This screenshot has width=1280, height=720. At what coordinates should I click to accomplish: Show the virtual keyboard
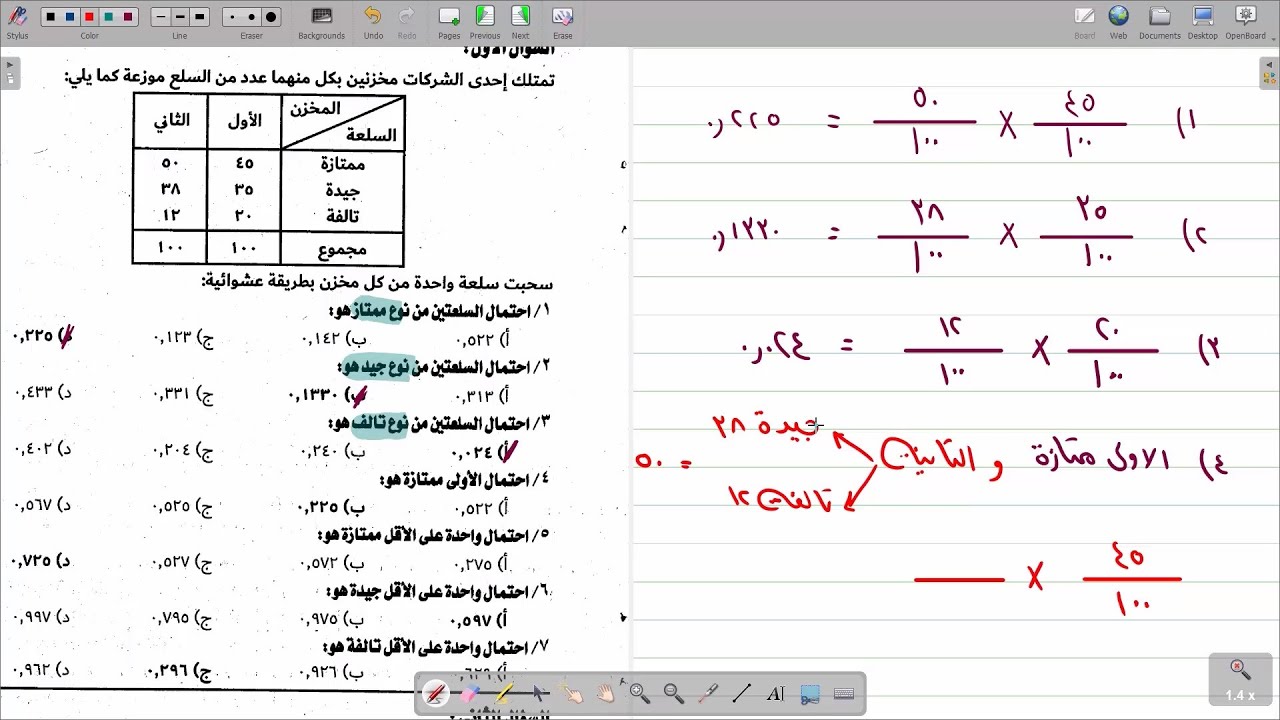click(843, 693)
